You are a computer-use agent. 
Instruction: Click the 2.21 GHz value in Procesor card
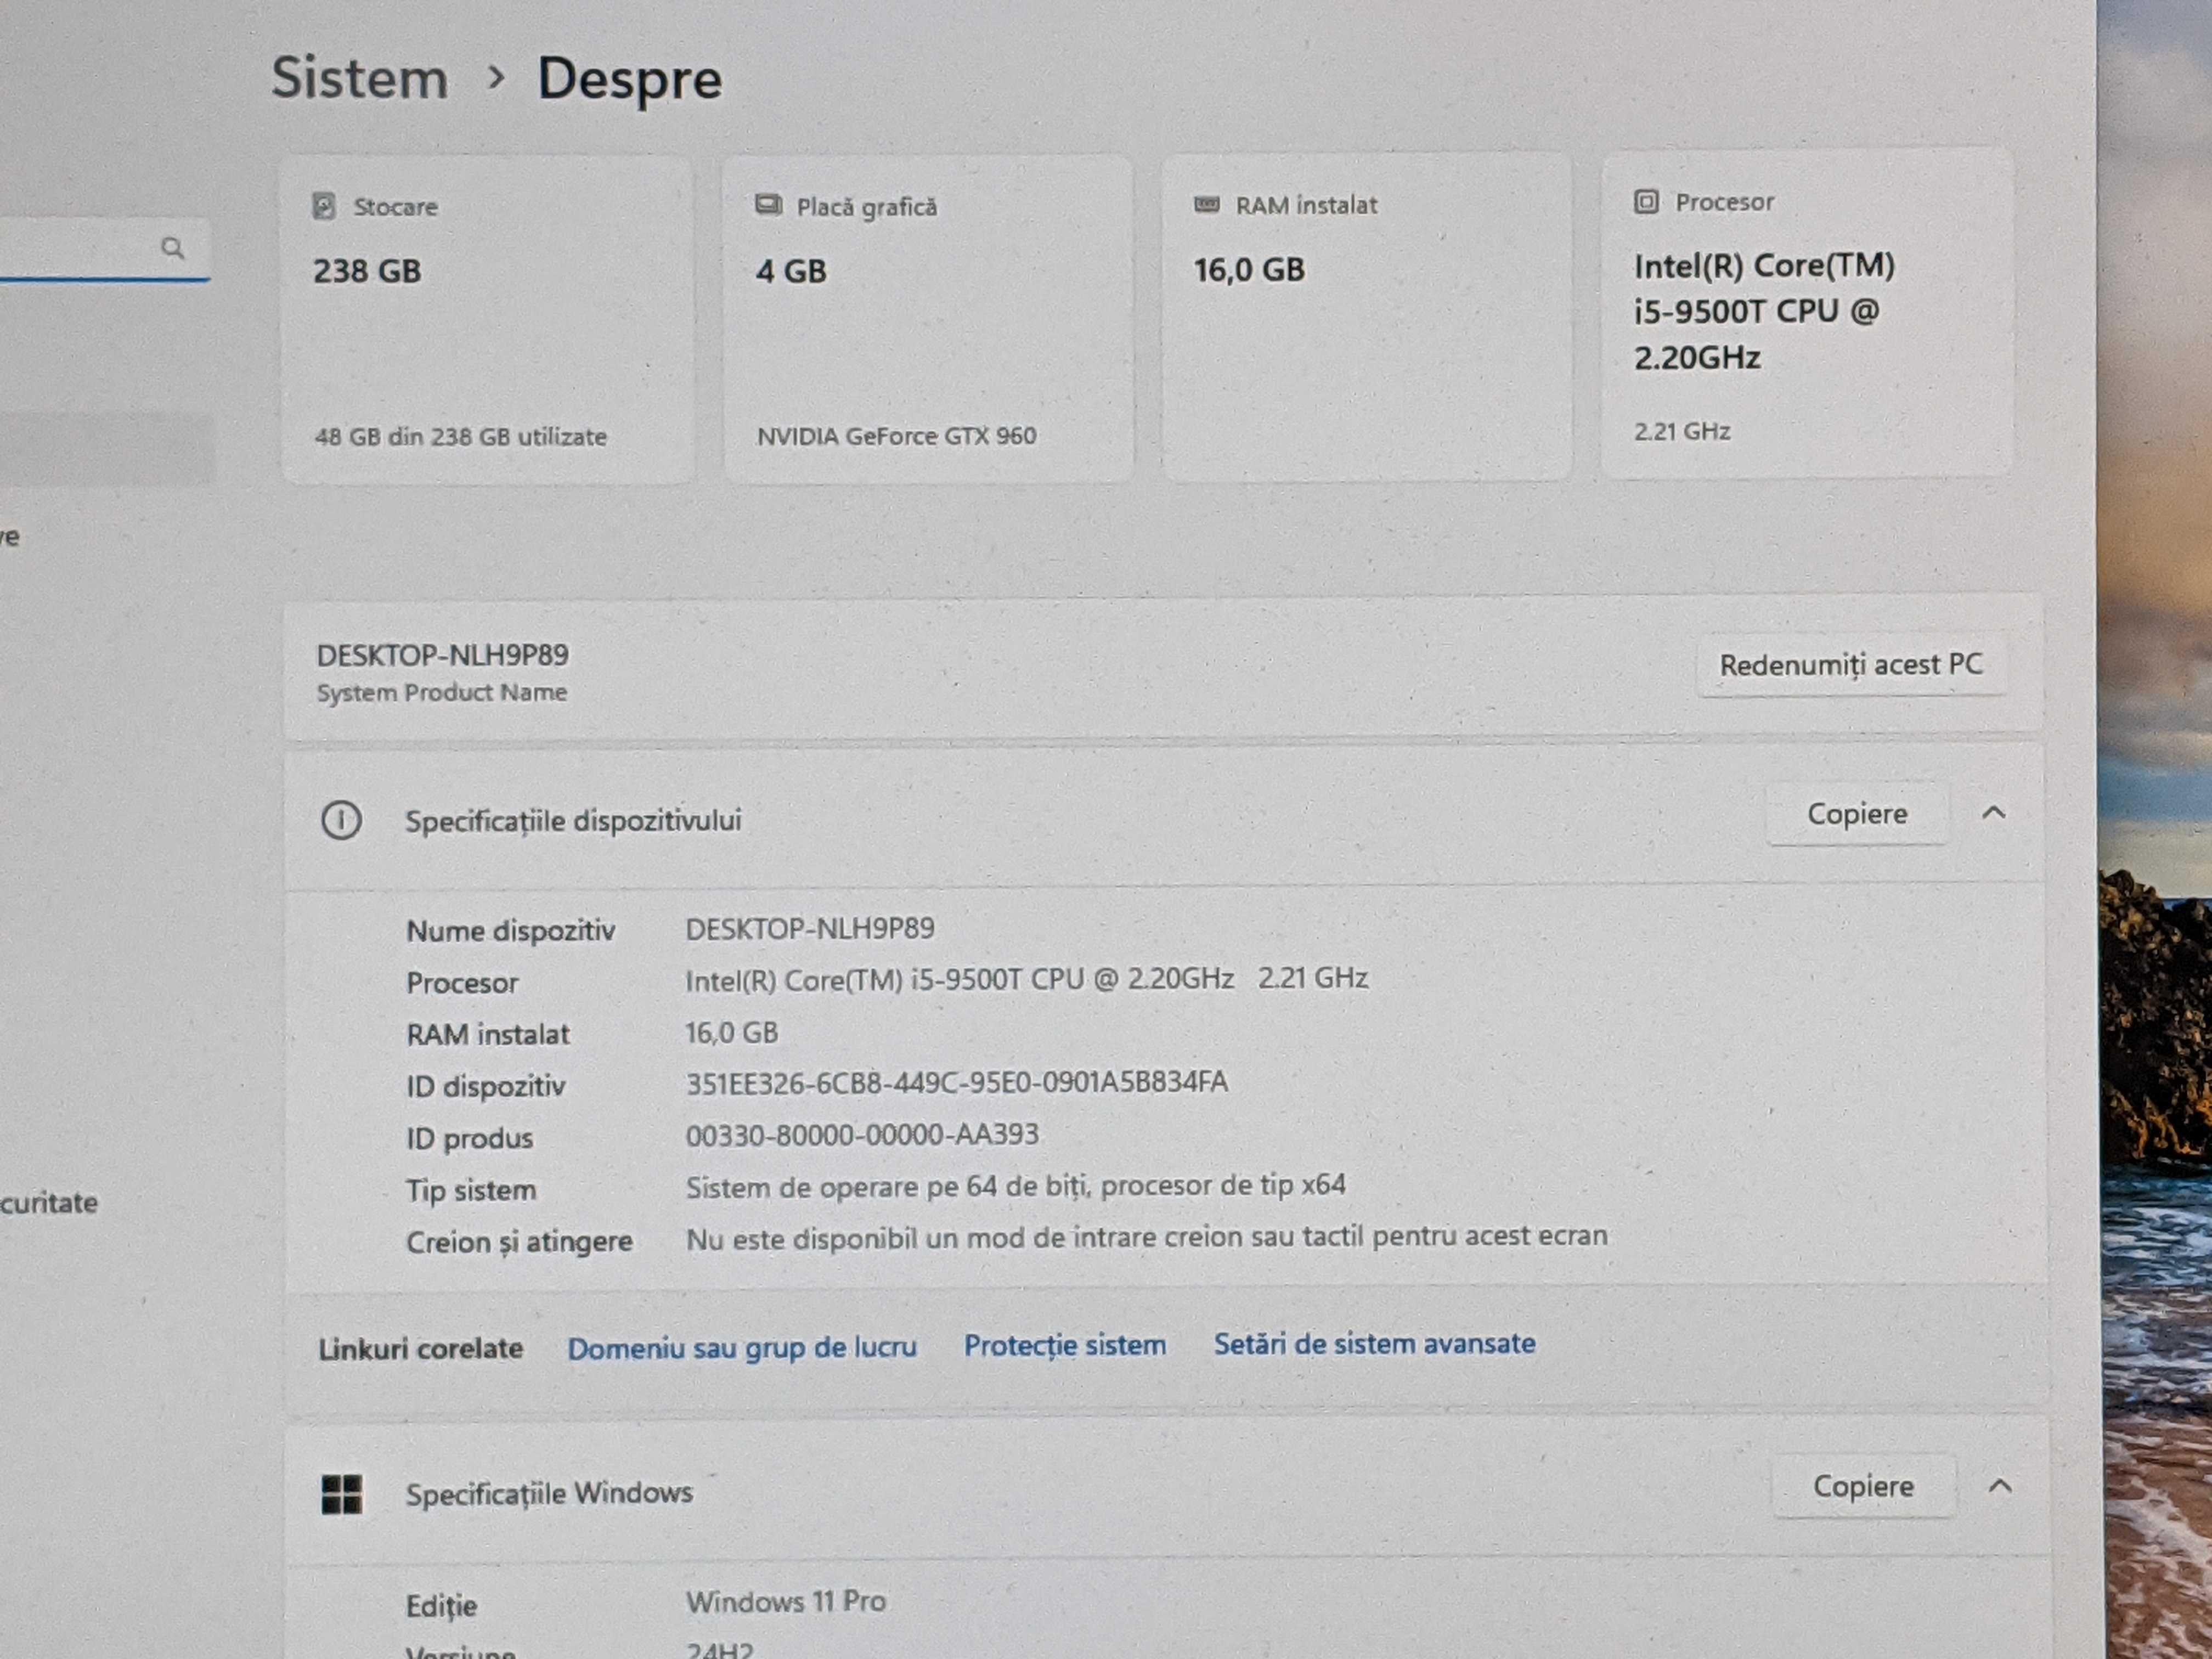[x=1682, y=431]
